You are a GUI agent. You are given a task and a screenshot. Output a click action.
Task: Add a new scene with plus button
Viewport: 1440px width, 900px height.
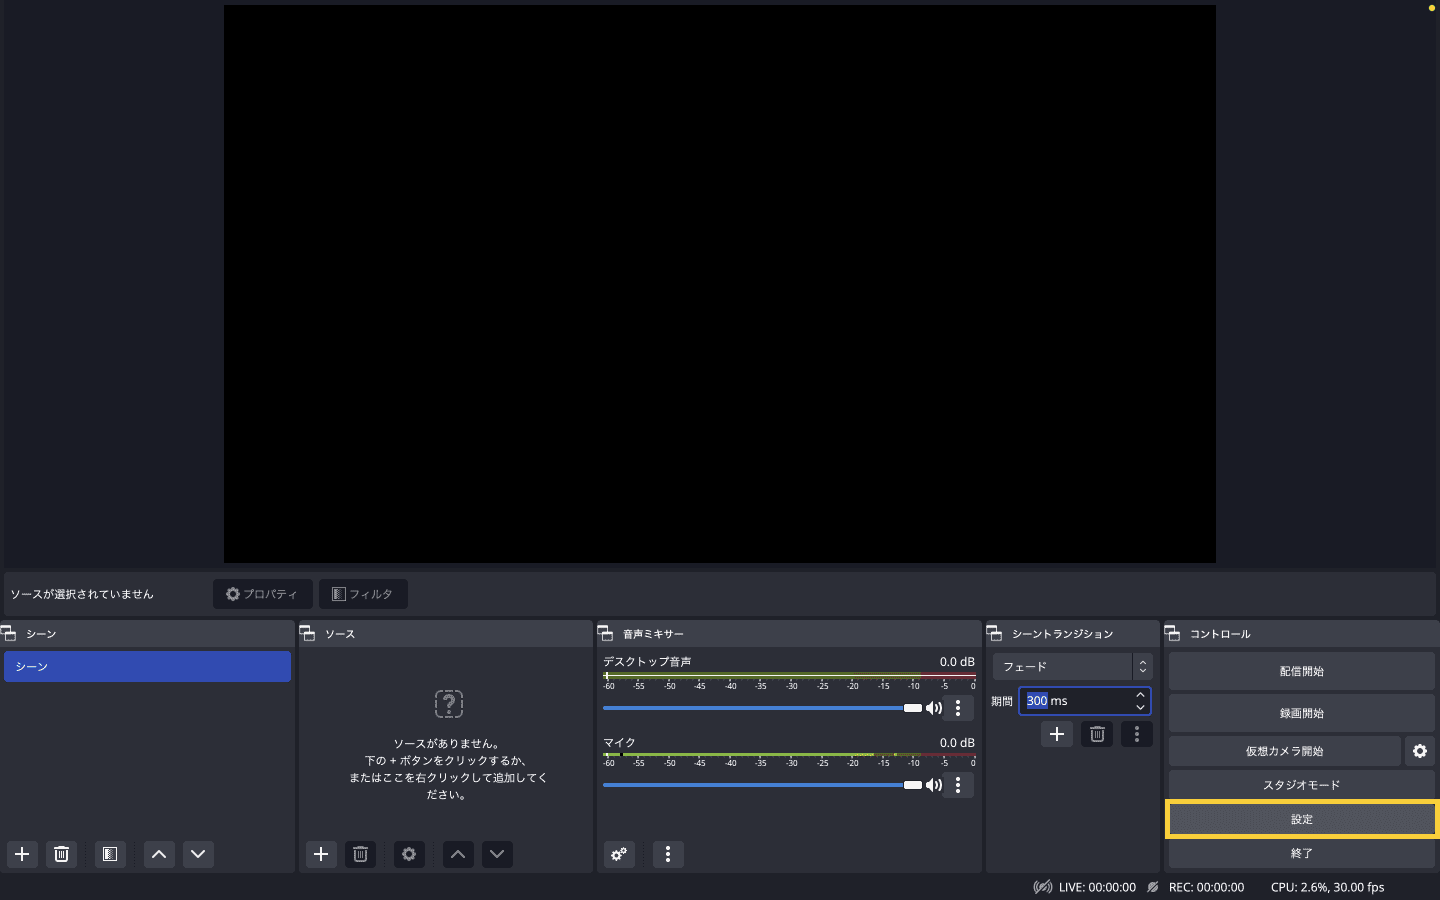click(x=22, y=854)
